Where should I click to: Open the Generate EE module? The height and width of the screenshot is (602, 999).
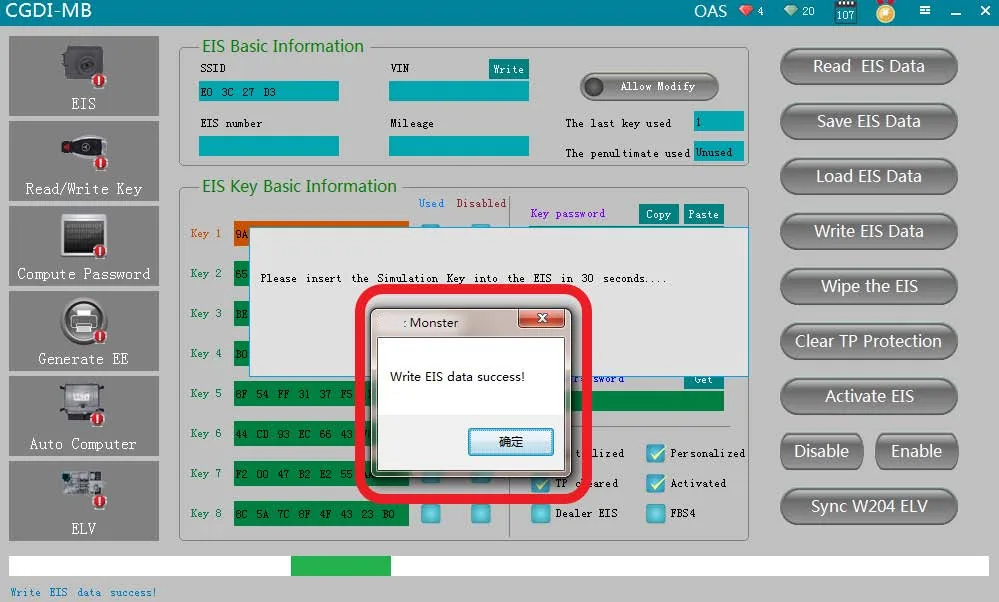83,331
